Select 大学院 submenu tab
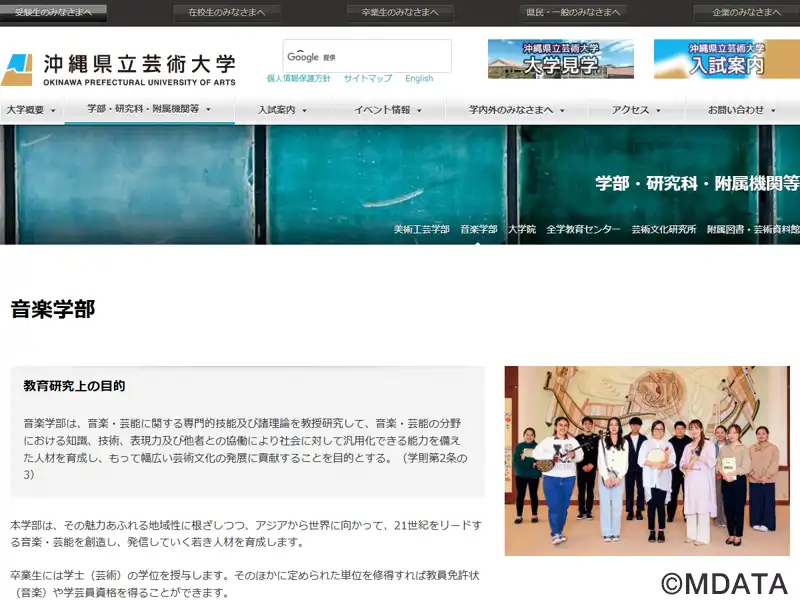Screen dimensions: 800x600 tap(521, 230)
